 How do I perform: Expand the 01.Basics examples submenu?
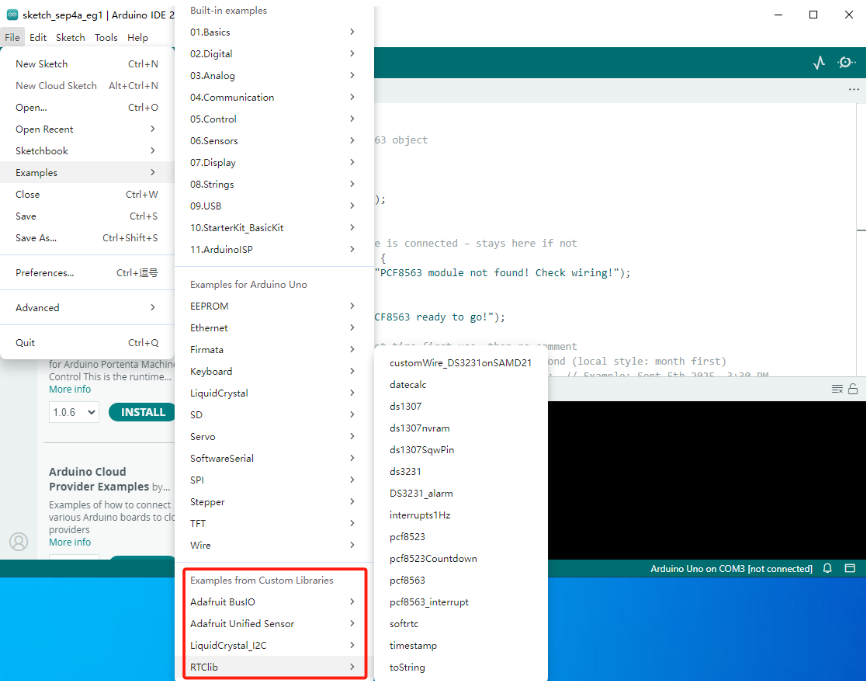270,32
